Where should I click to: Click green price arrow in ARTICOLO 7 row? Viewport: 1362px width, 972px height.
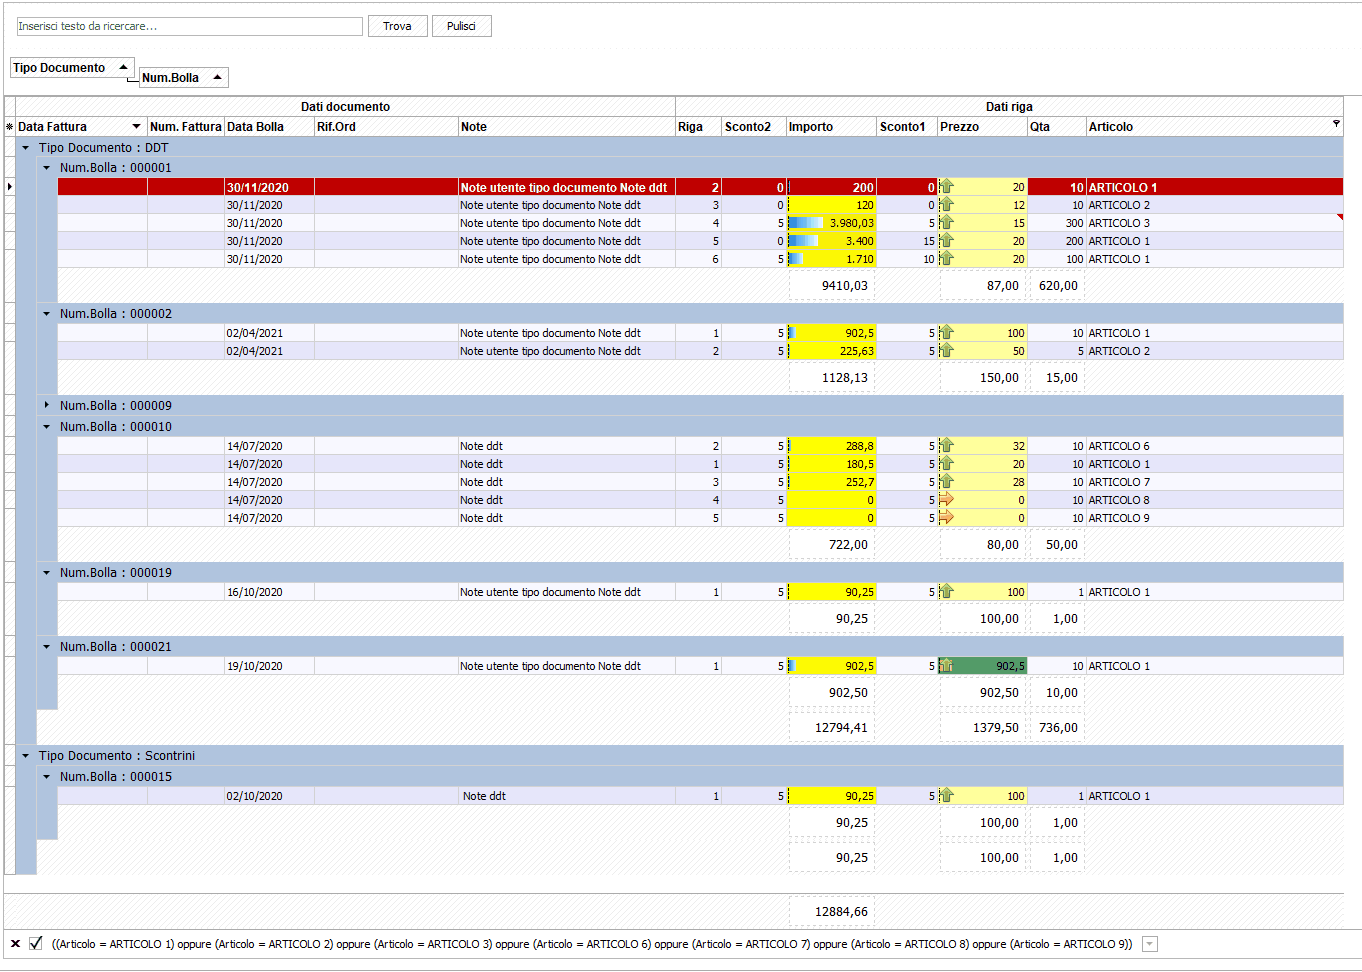tap(947, 482)
